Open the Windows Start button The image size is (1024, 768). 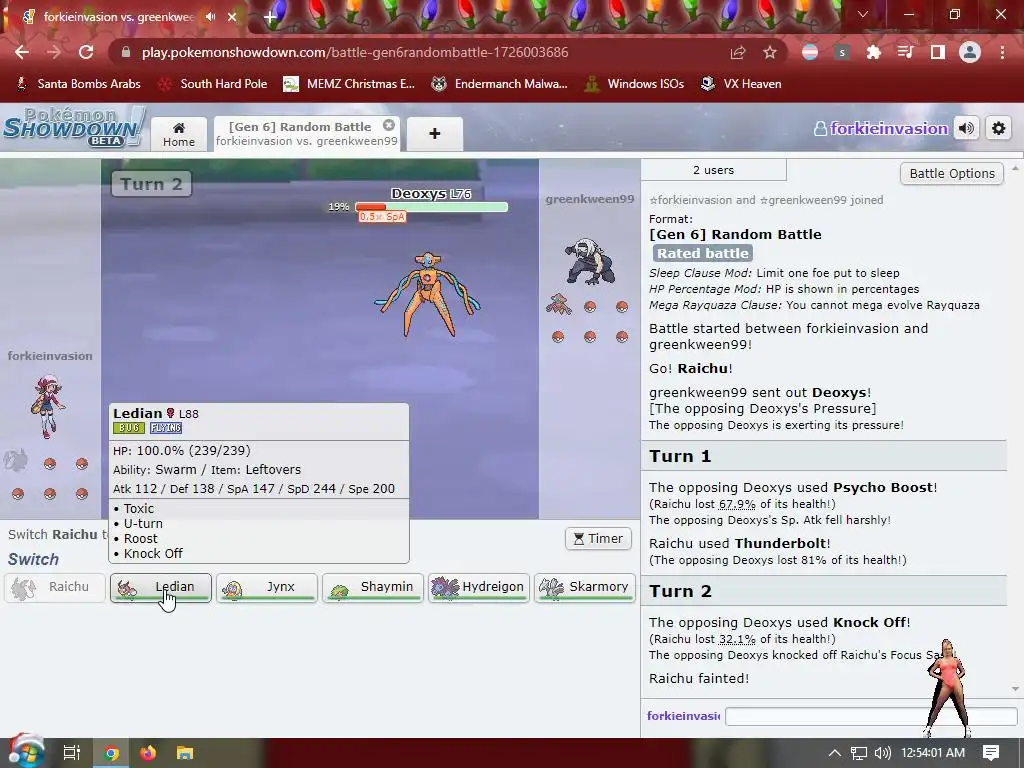click(x=25, y=752)
